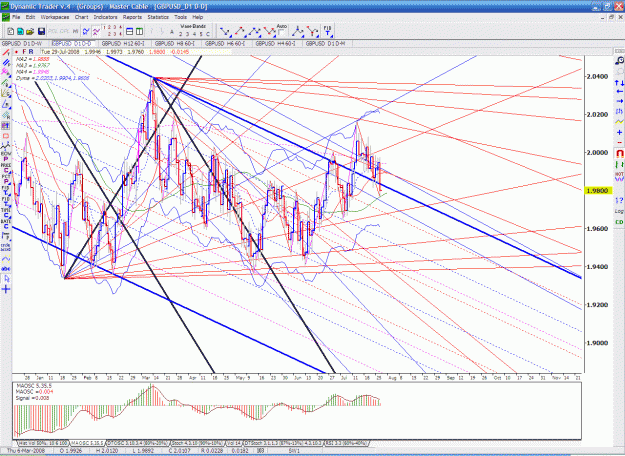
Task: Switch to the Hist Vol indicator tab
Action: click(x=43, y=443)
